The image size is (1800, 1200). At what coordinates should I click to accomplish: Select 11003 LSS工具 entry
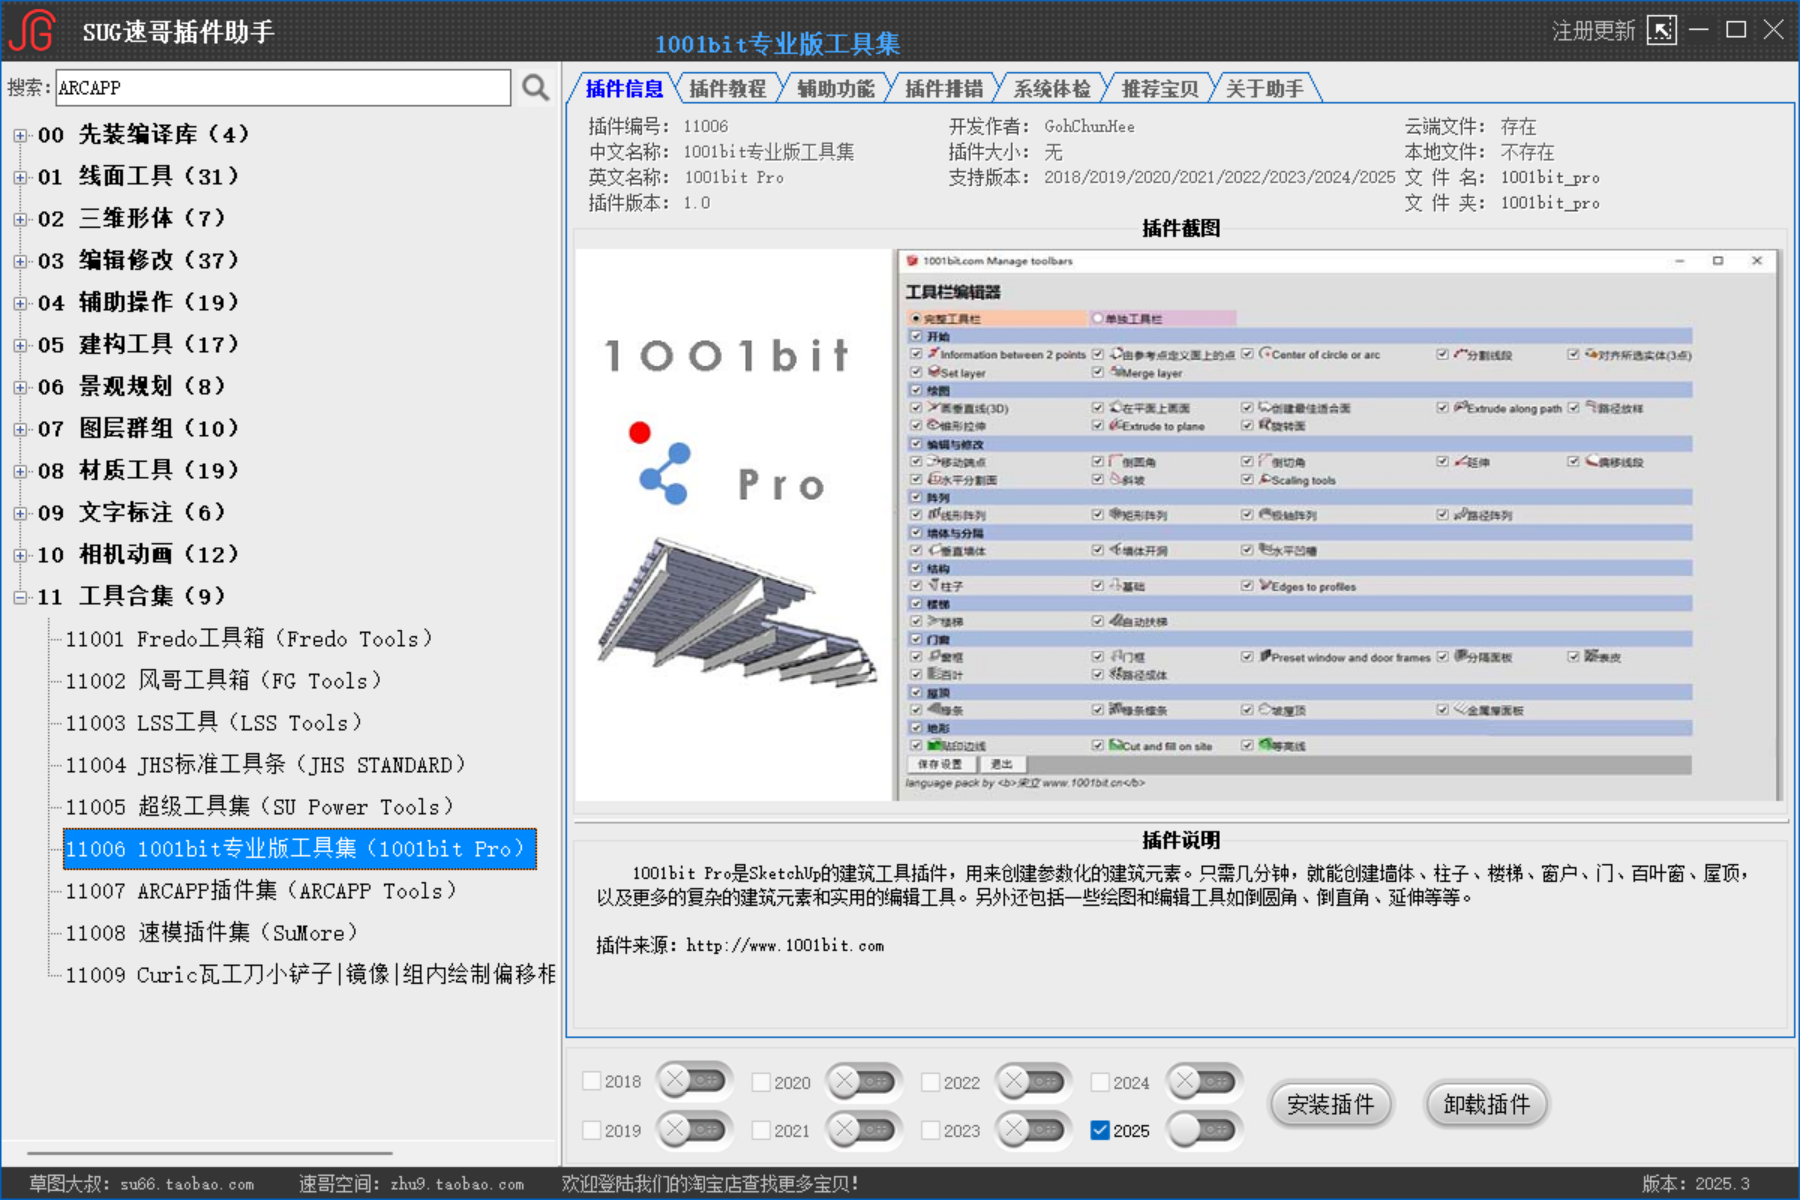214,723
